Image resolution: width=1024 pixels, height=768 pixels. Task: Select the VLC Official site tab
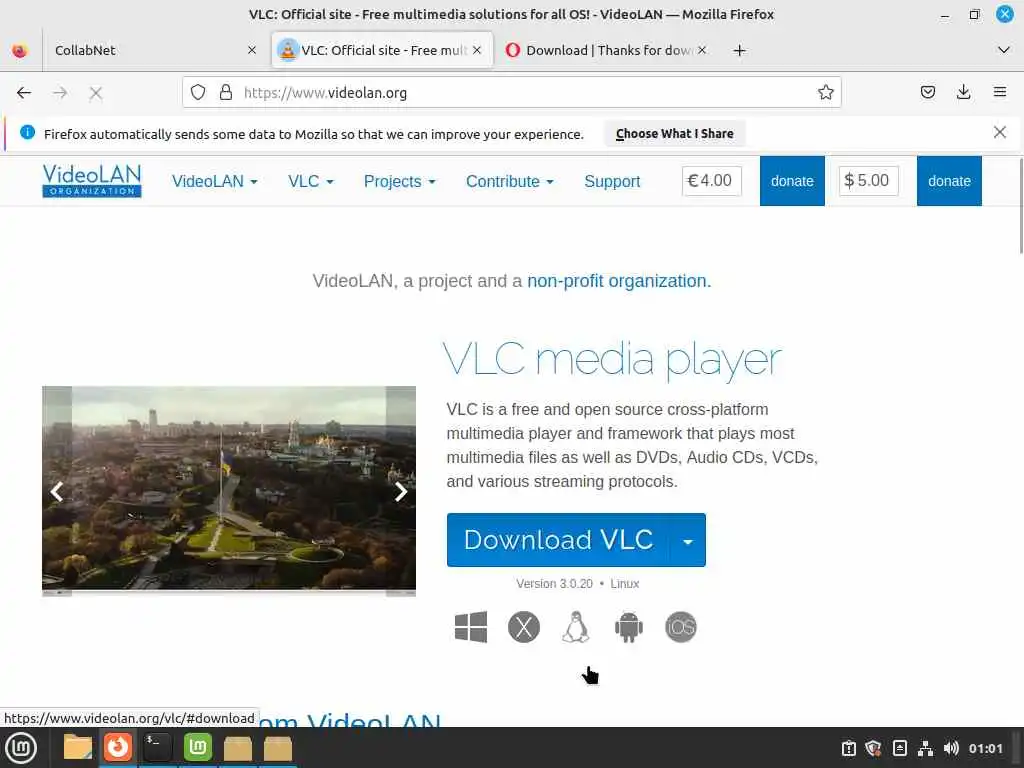coord(382,50)
